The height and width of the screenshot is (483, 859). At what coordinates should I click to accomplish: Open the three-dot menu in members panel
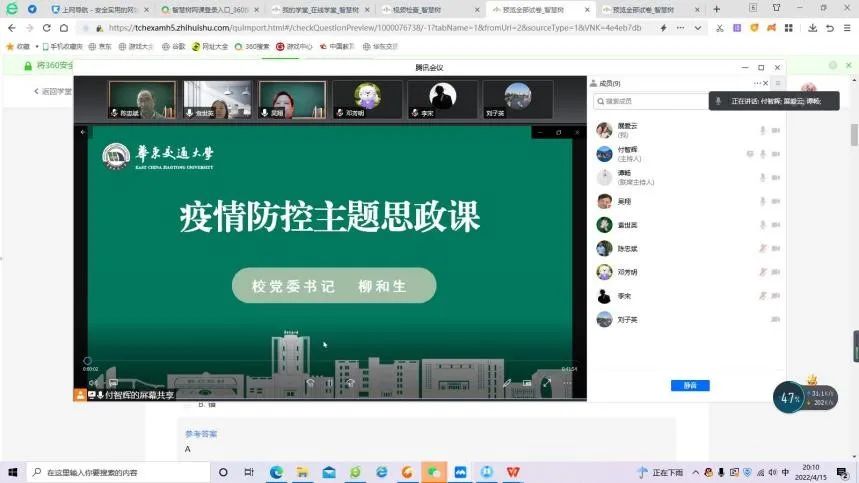click(758, 83)
